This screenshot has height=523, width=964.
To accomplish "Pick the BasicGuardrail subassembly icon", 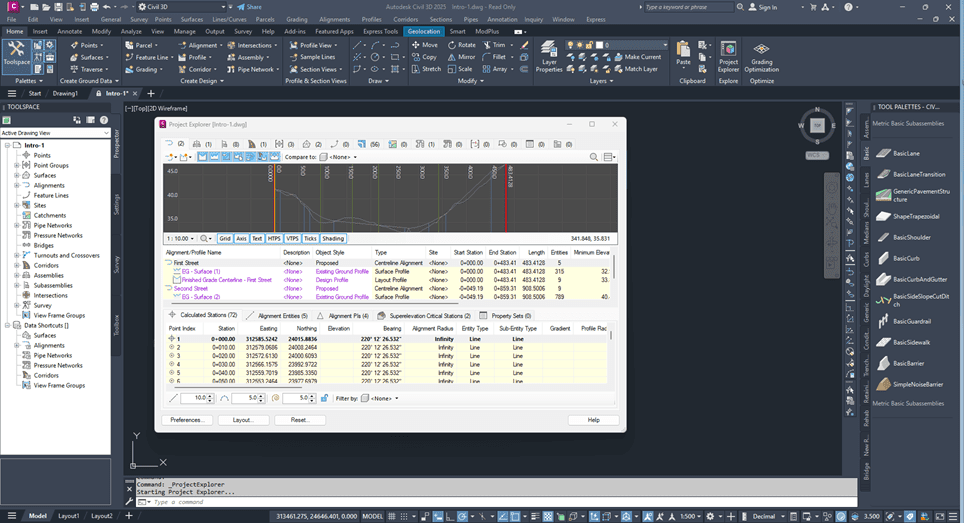I will 884,321.
